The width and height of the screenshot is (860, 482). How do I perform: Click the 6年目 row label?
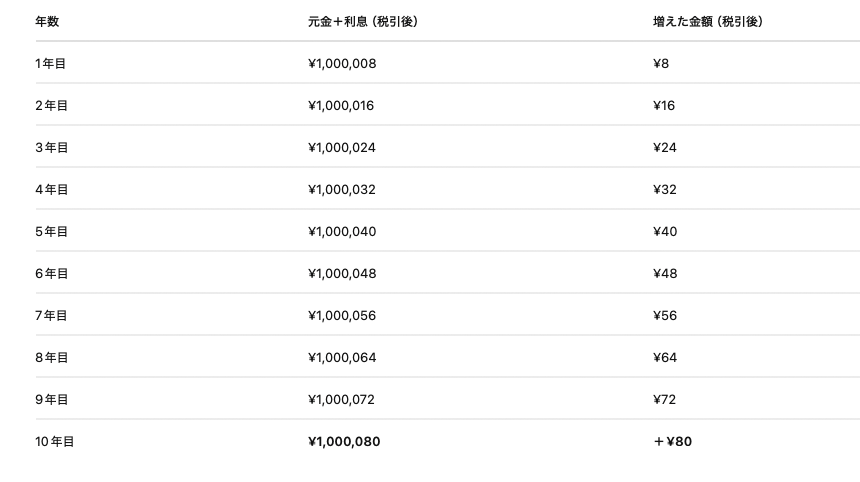51,274
